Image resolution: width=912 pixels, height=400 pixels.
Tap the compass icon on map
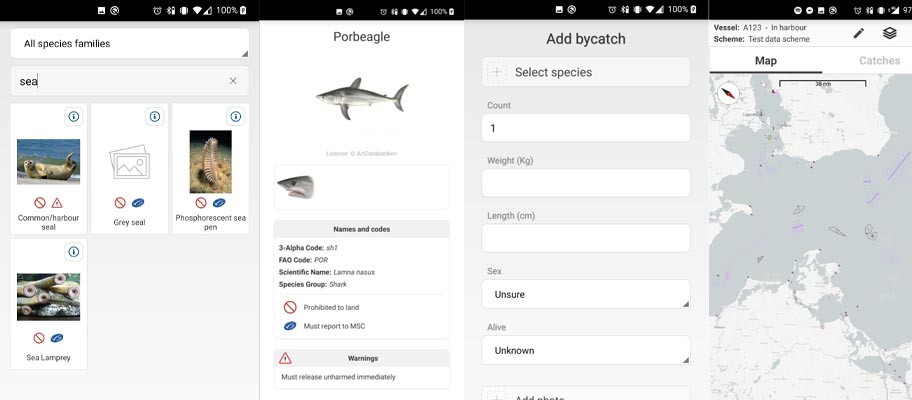pos(729,94)
